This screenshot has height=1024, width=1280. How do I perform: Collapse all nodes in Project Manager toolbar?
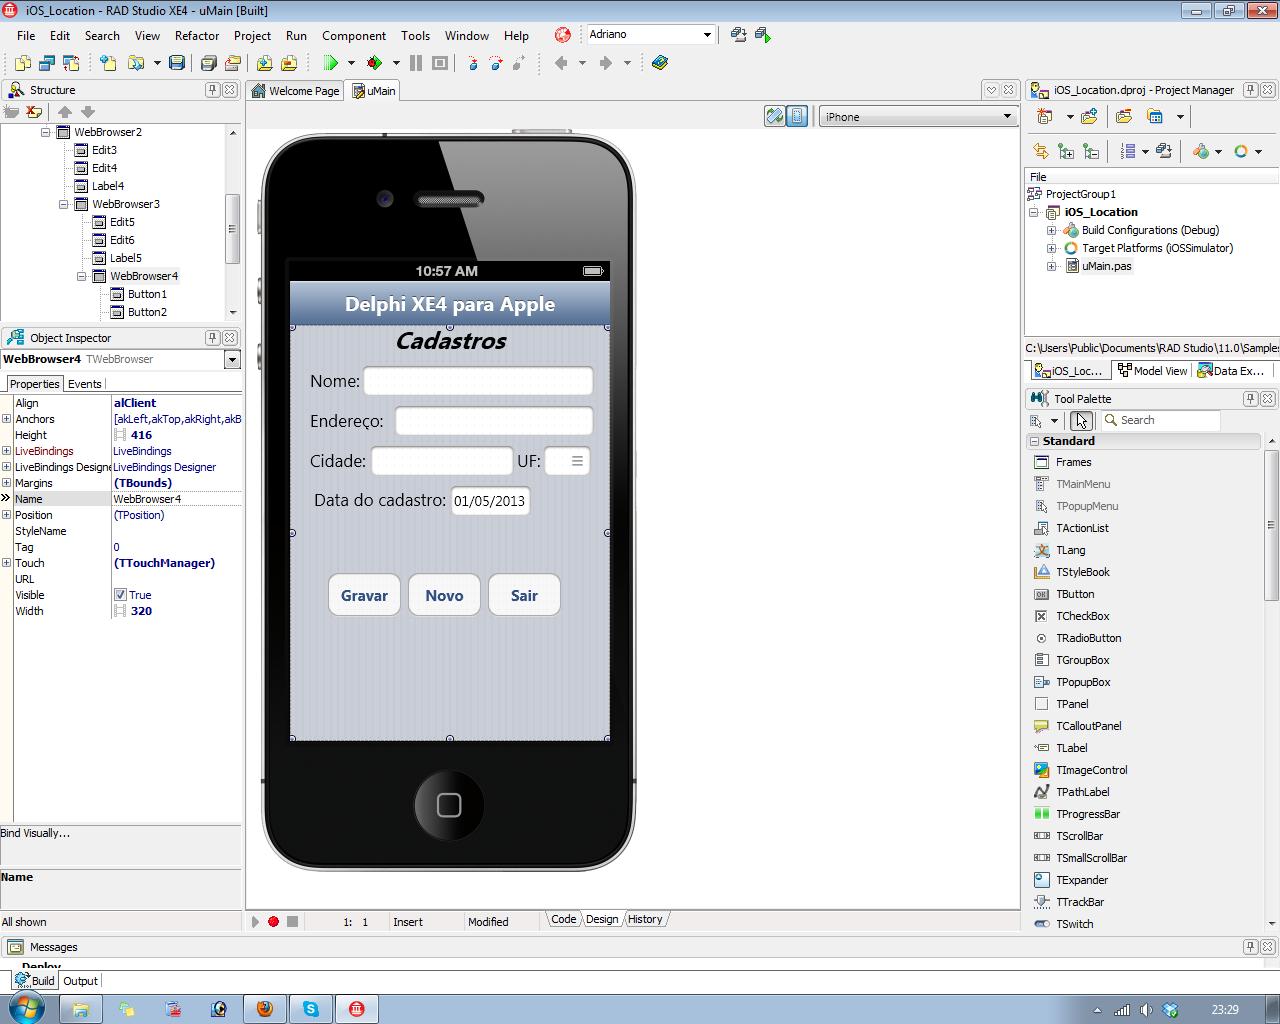click(1091, 151)
